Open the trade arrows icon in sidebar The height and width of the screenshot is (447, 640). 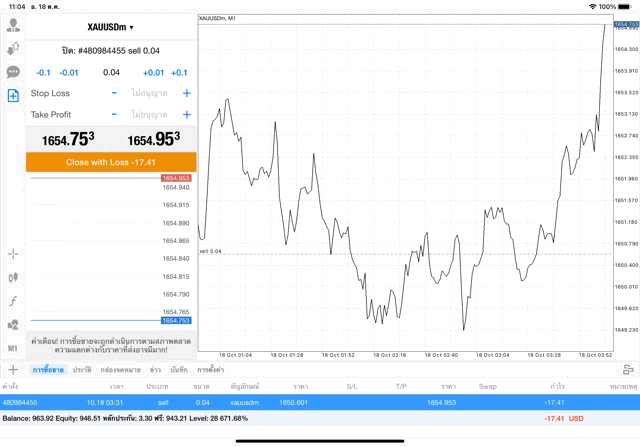pyautogui.click(x=13, y=49)
